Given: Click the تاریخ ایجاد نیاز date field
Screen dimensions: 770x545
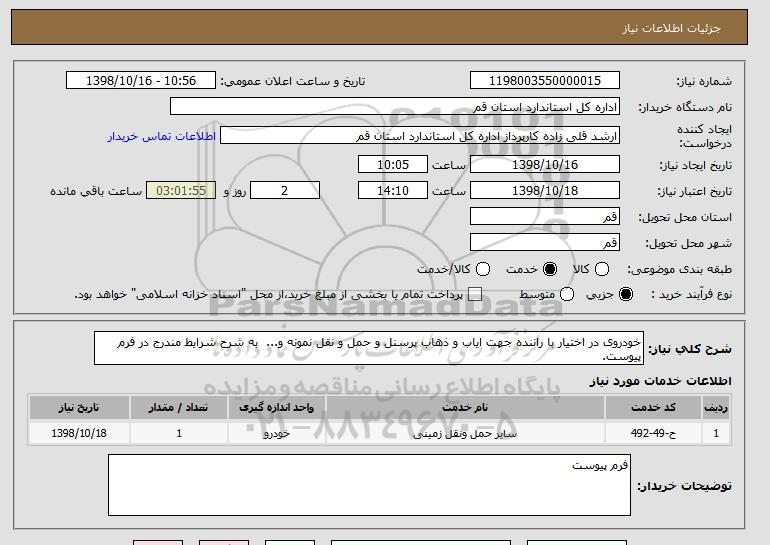Looking at the screenshot, I should [545, 164].
